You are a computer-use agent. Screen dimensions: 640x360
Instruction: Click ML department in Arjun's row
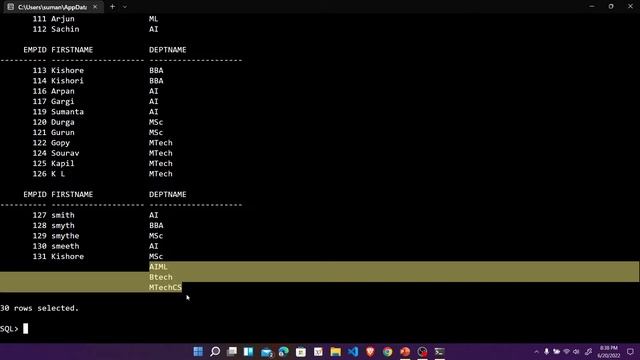[153, 19]
